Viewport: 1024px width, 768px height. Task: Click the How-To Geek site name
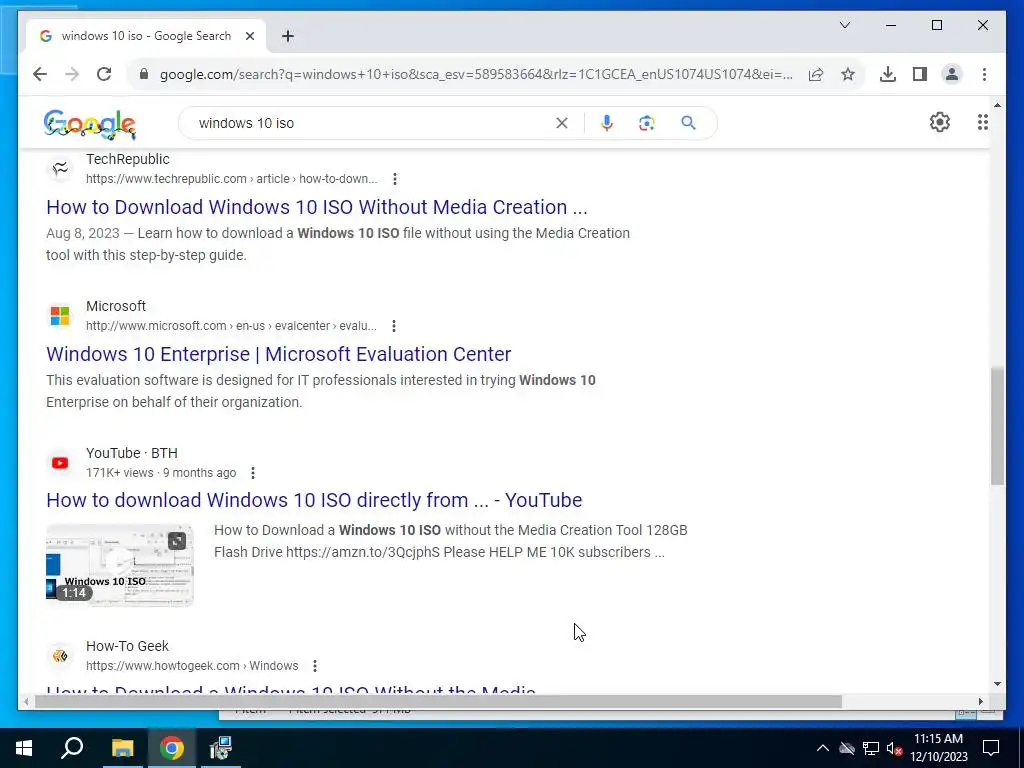pos(127,646)
